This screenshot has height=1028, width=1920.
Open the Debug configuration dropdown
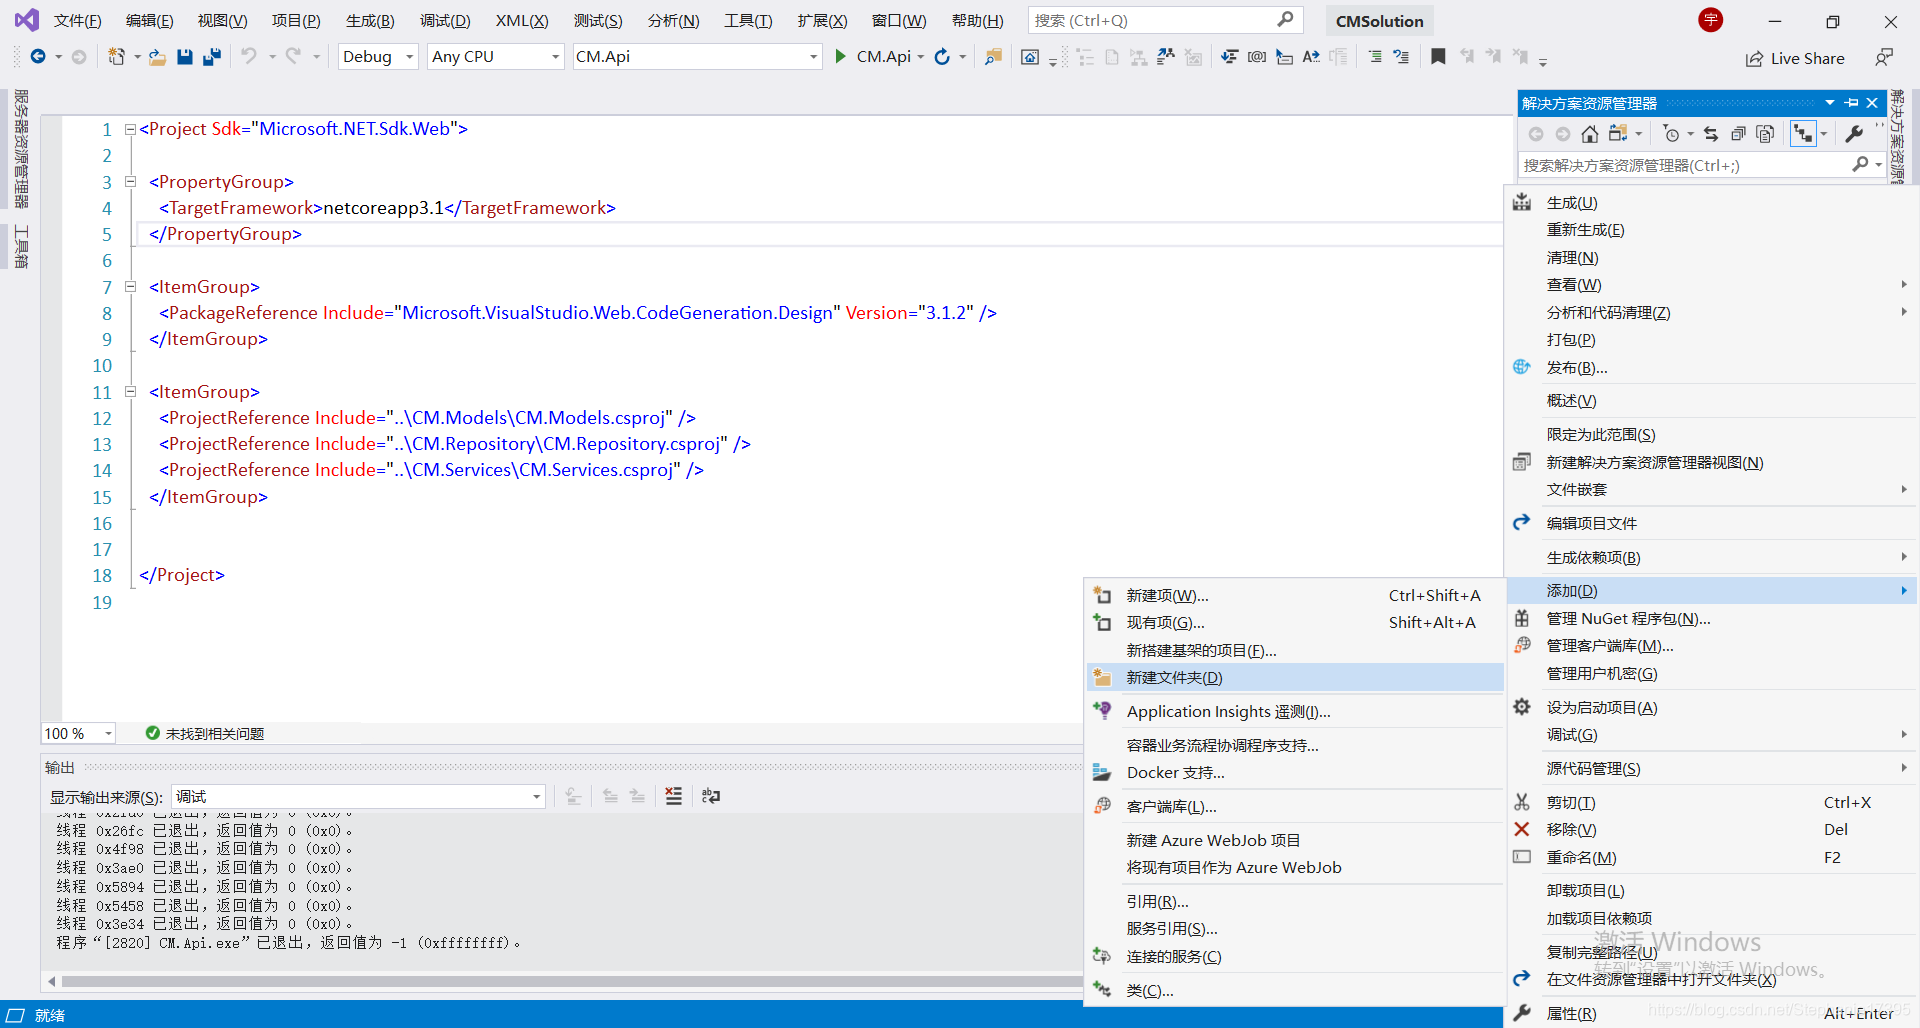(378, 57)
